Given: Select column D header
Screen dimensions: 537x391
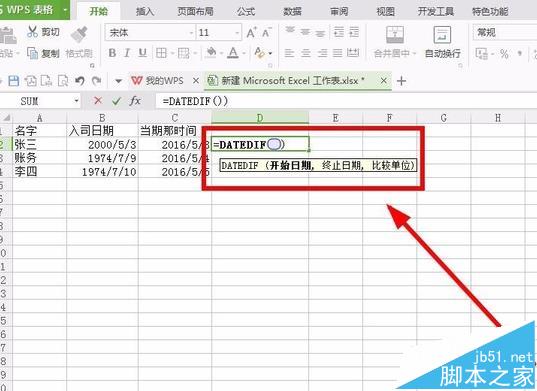Looking at the screenshot, I should (260, 118).
